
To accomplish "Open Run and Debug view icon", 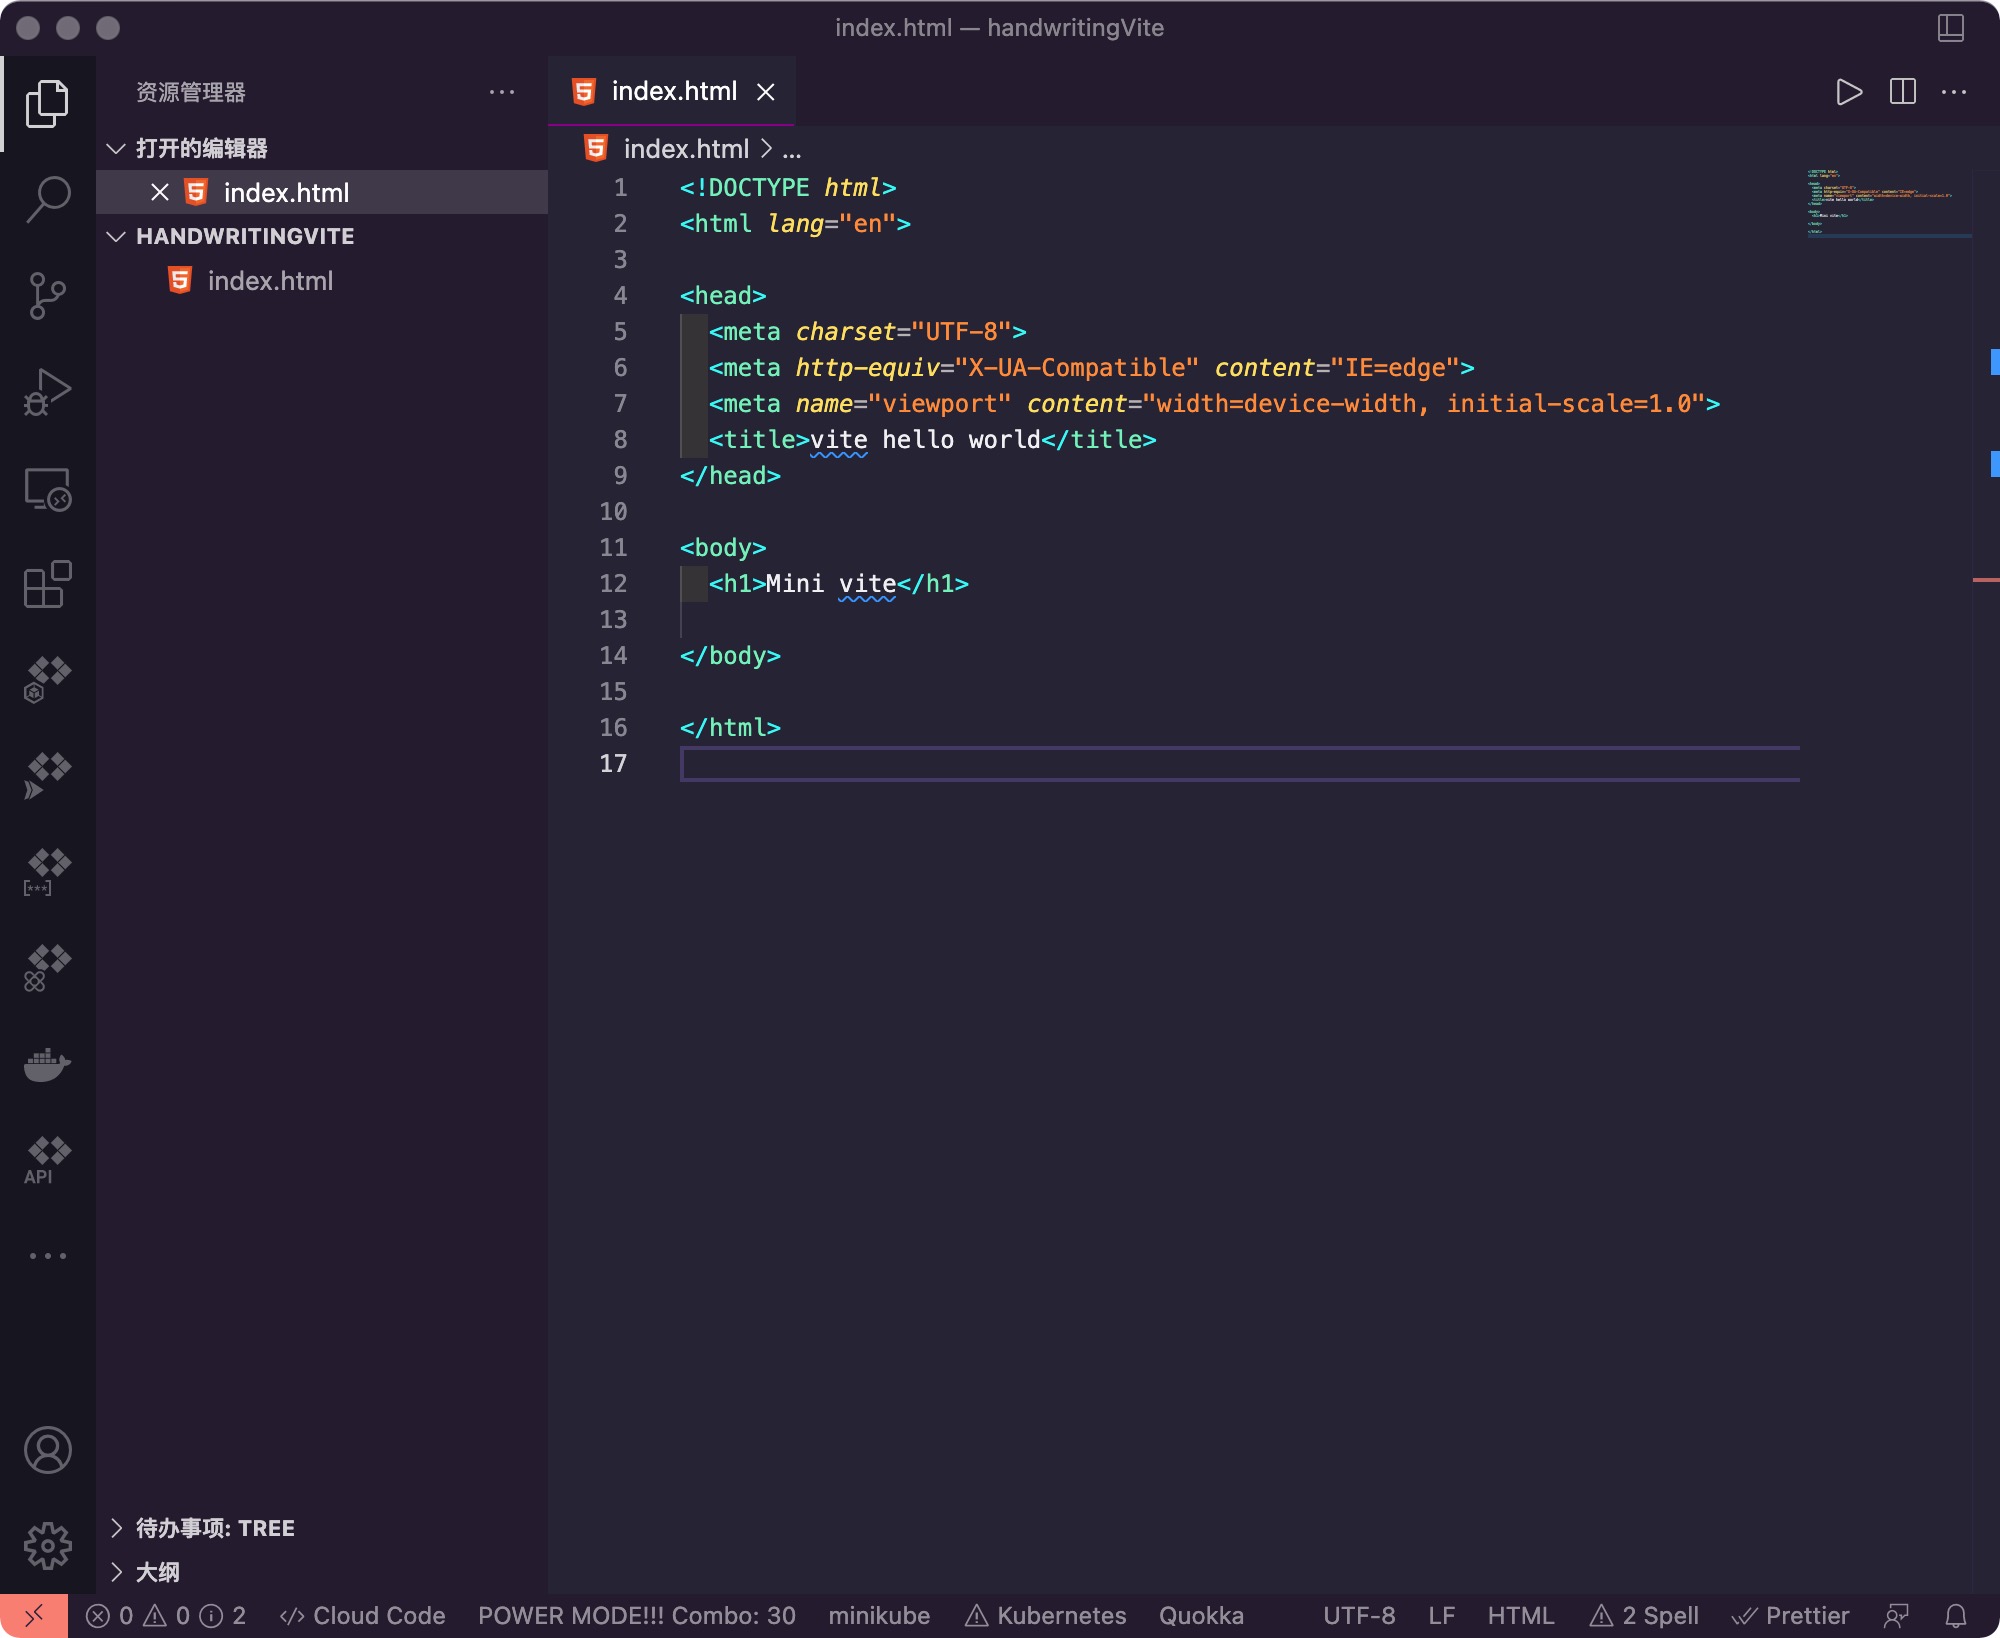I will tap(47, 391).
